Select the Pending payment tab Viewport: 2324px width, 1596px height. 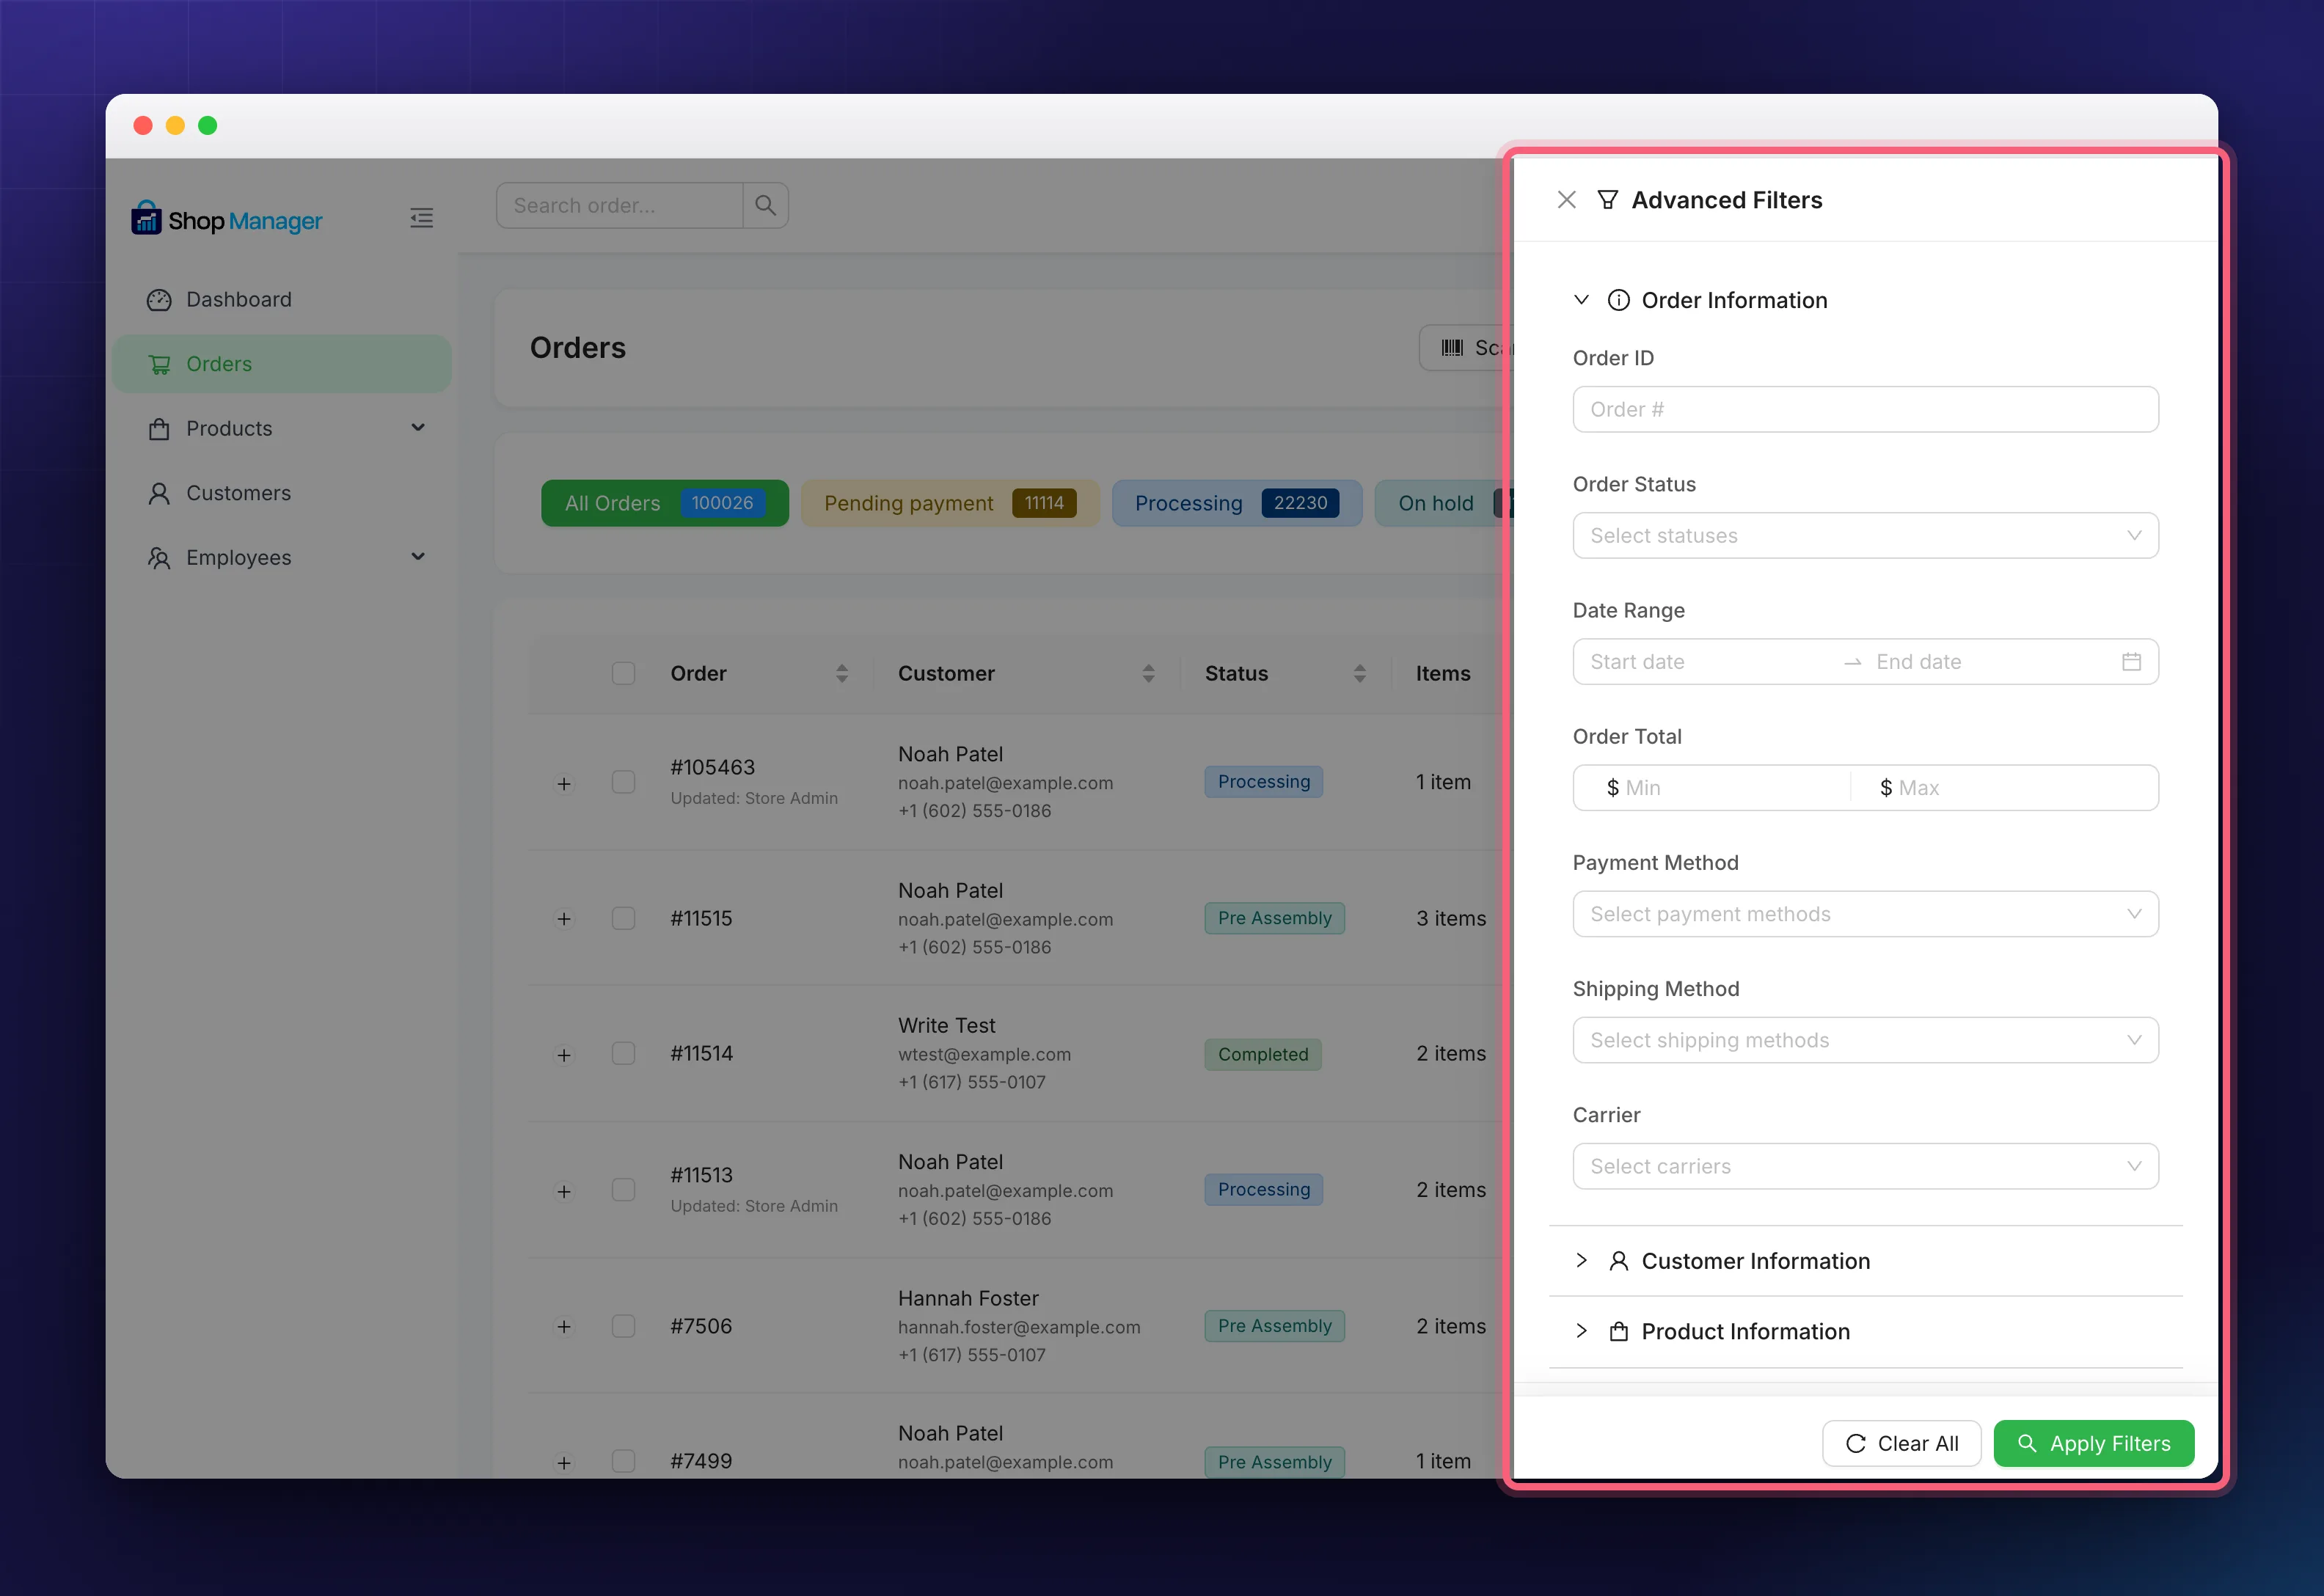(950, 503)
